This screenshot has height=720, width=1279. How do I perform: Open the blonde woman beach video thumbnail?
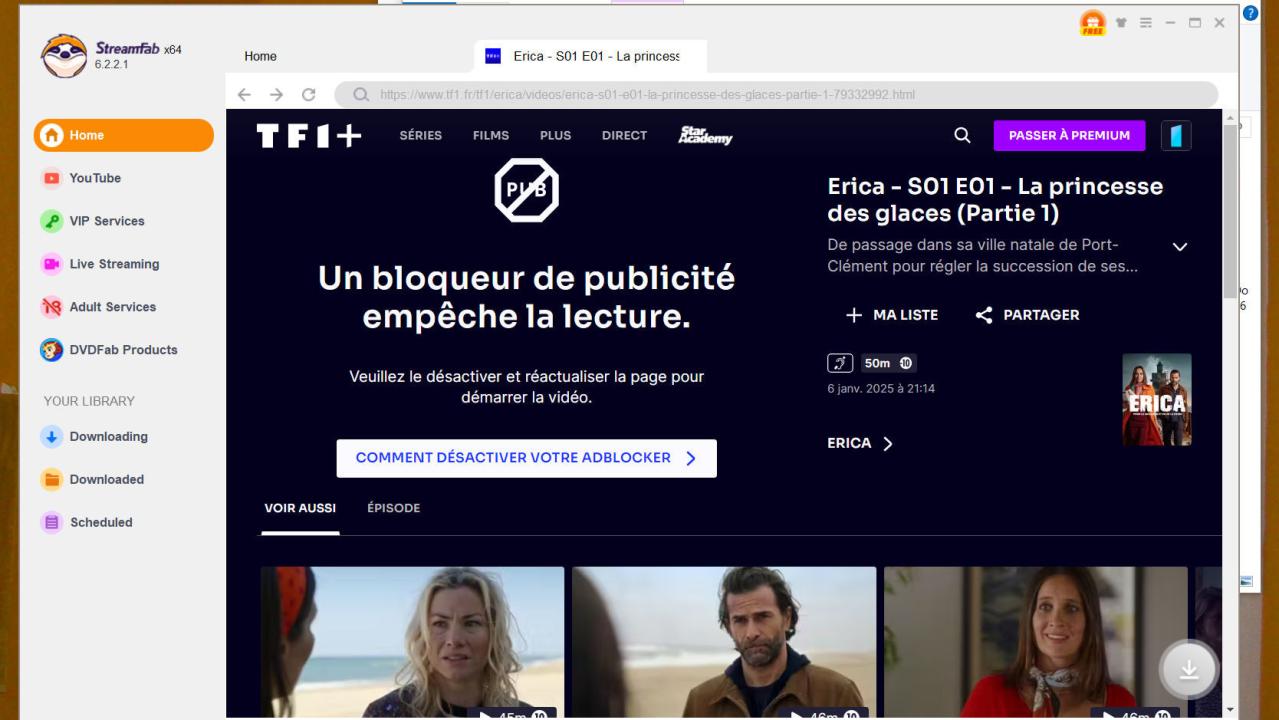point(412,642)
